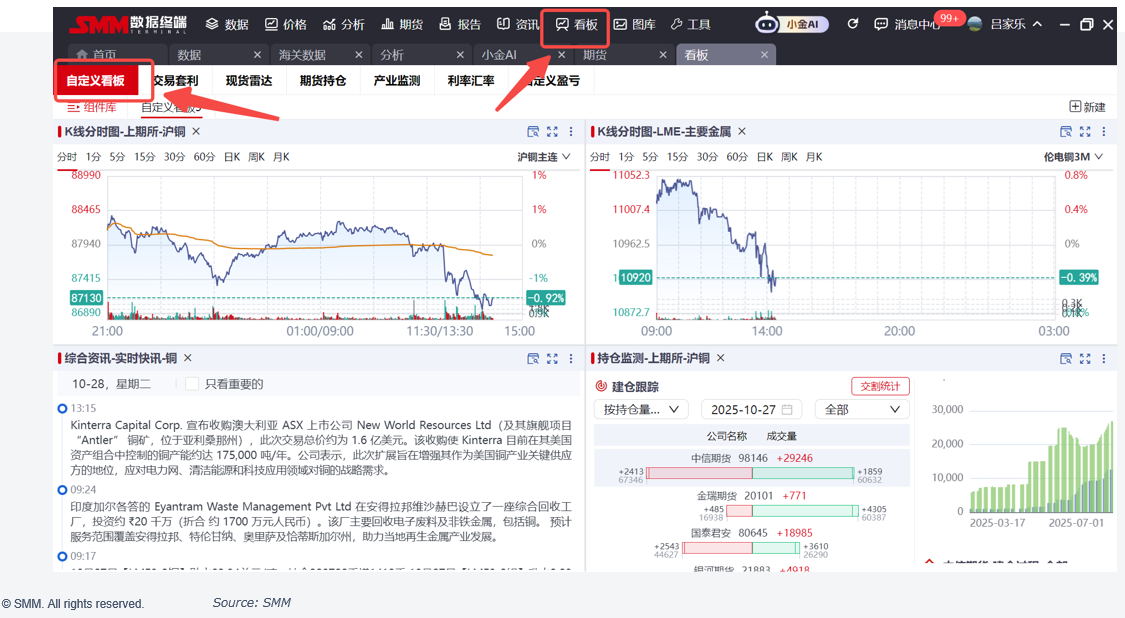Open the 数据 menu in top bar
Viewport: 1125px width, 618px height.
coord(227,24)
